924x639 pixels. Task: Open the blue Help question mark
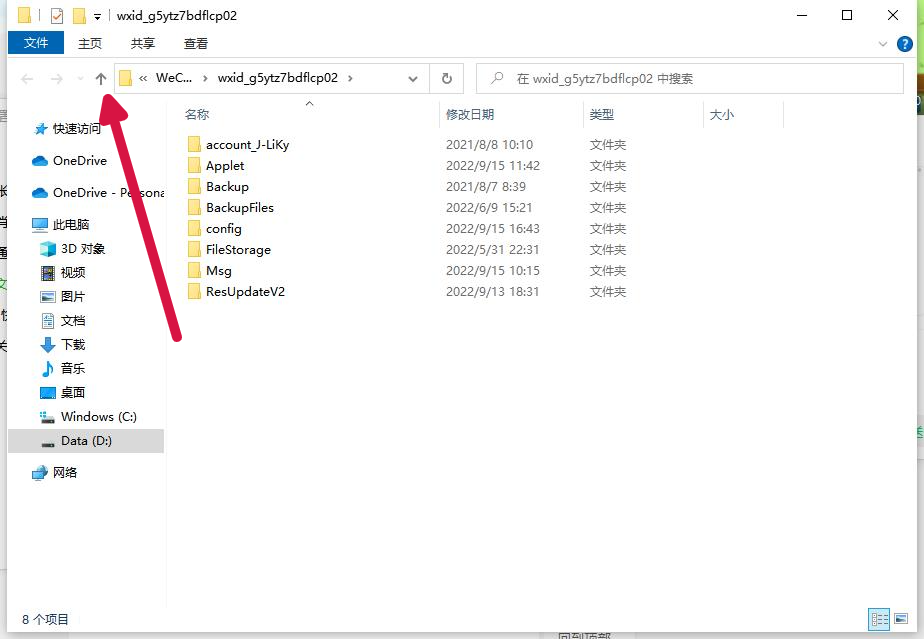tap(905, 44)
